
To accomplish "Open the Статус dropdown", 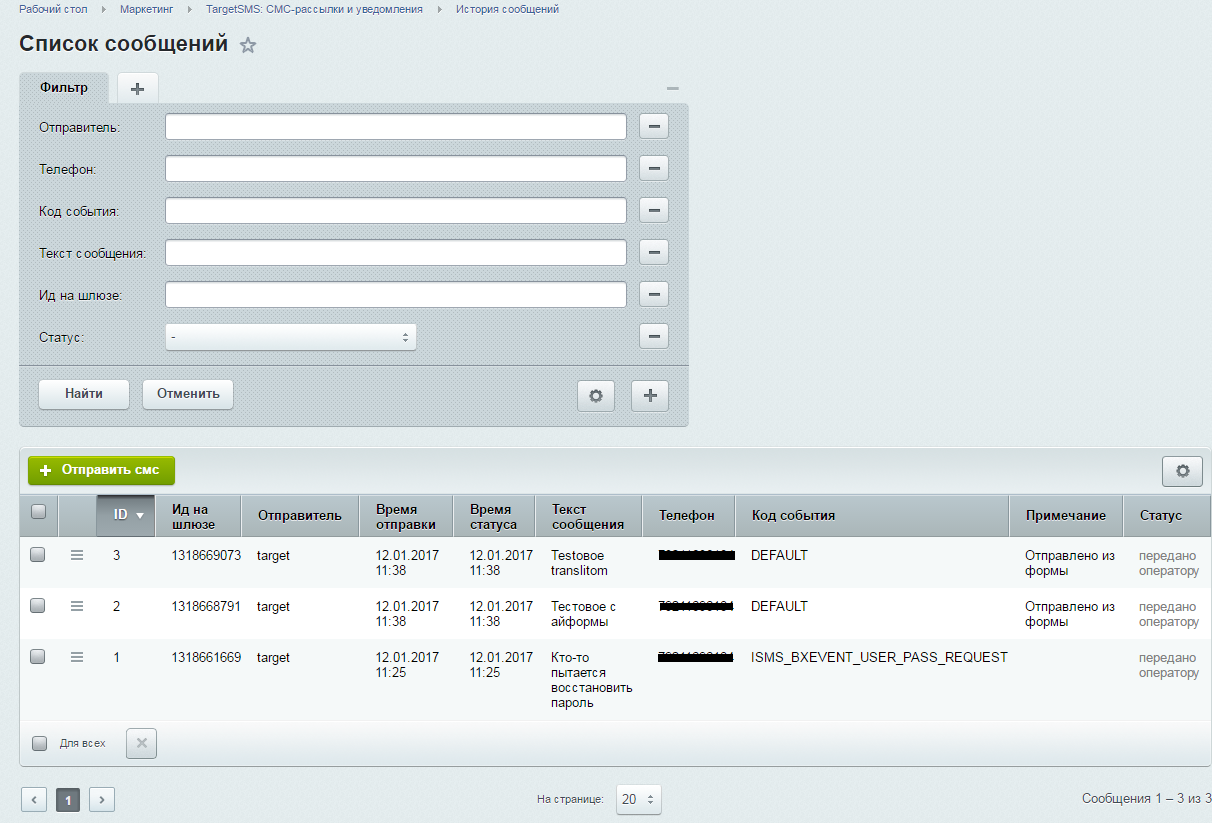I will (290, 337).
